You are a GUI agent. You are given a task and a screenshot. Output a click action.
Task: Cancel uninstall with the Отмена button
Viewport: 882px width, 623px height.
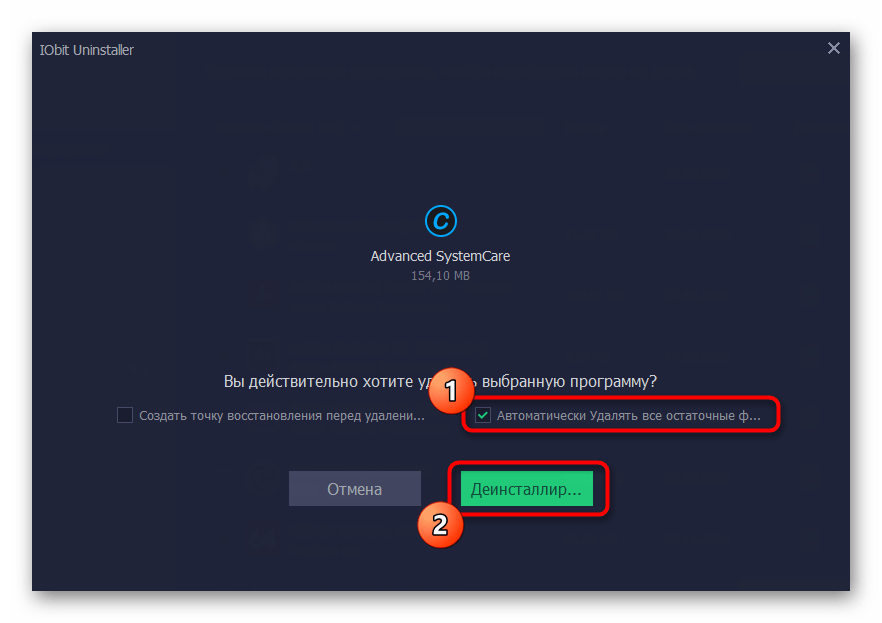click(354, 489)
